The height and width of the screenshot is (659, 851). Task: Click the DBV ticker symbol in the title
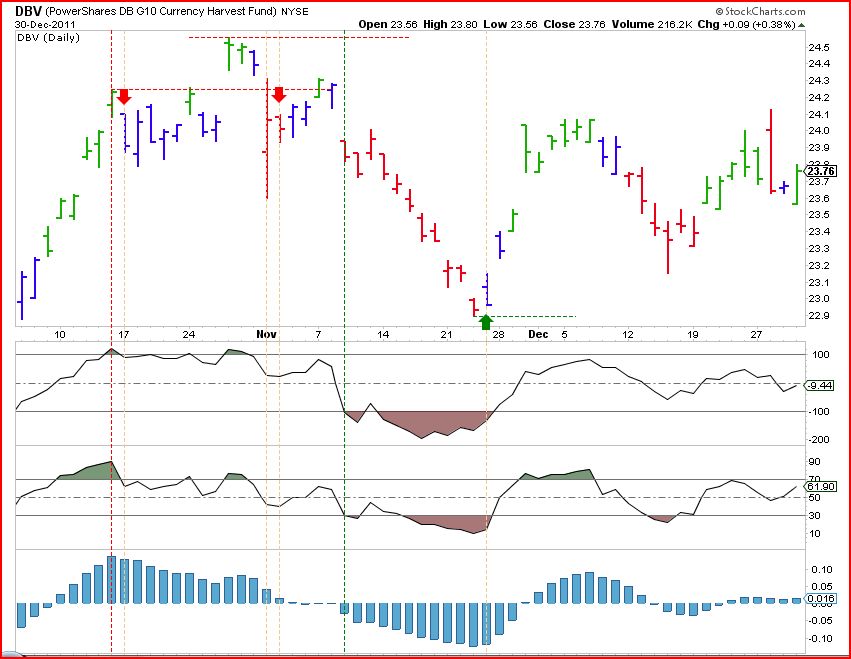[29, 11]
